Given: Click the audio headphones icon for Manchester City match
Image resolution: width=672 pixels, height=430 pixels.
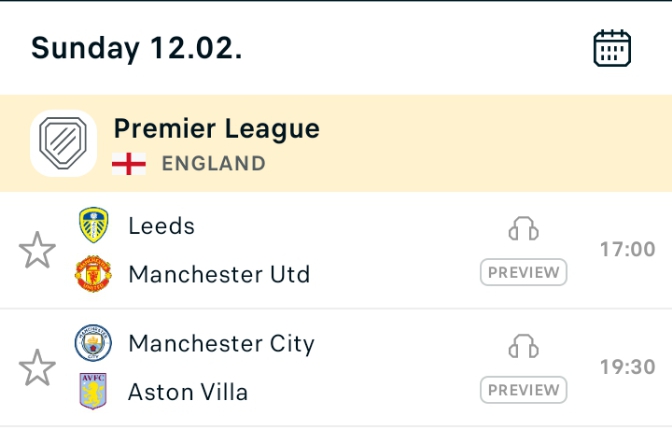Looking at the screenshot, I should (523, 346).
